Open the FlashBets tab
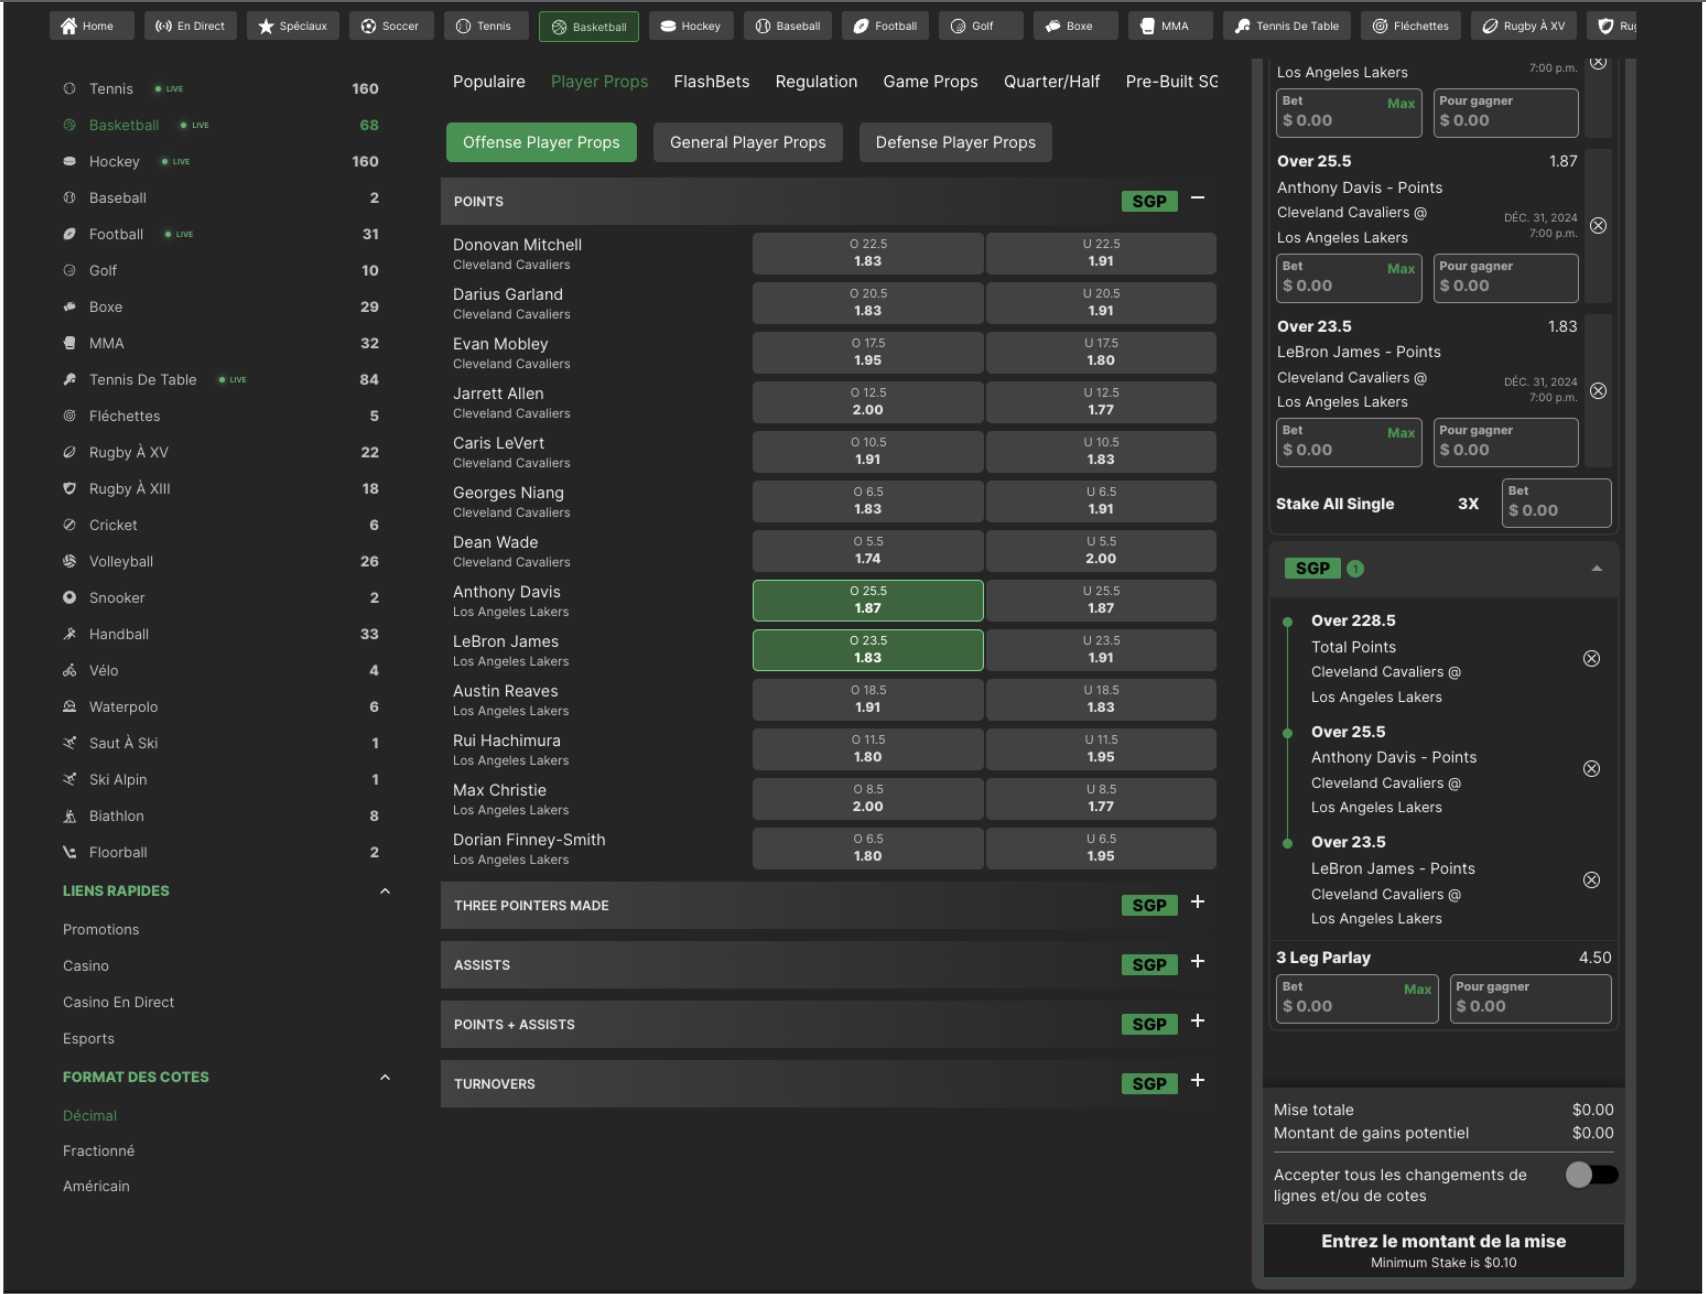The width and height of the screenshot is (1706, 1294). [711, 82]
